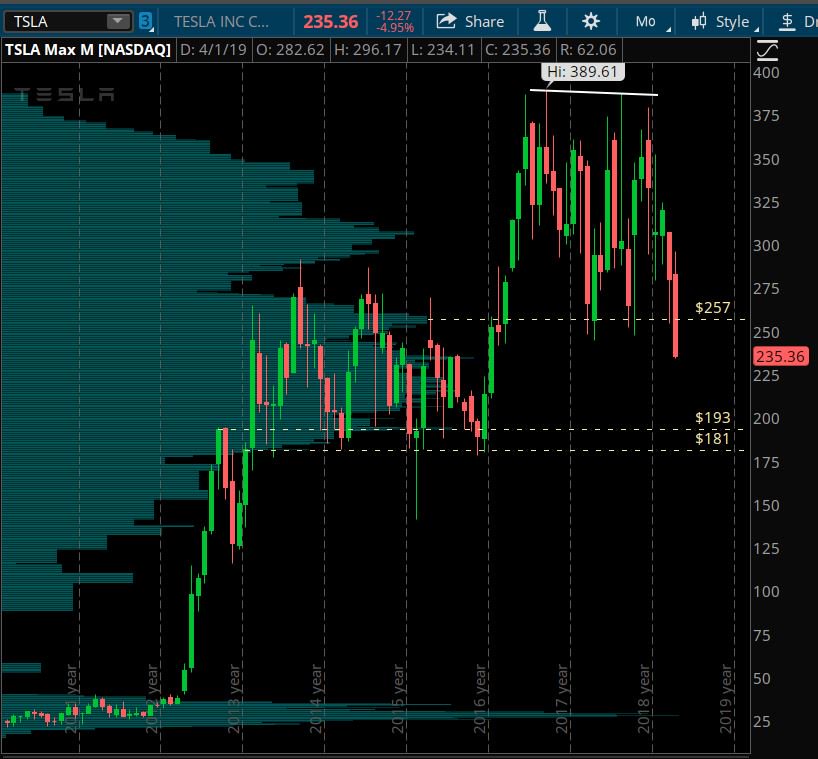
Task: Open chart settings gear icon
Action: click(591, 21)
